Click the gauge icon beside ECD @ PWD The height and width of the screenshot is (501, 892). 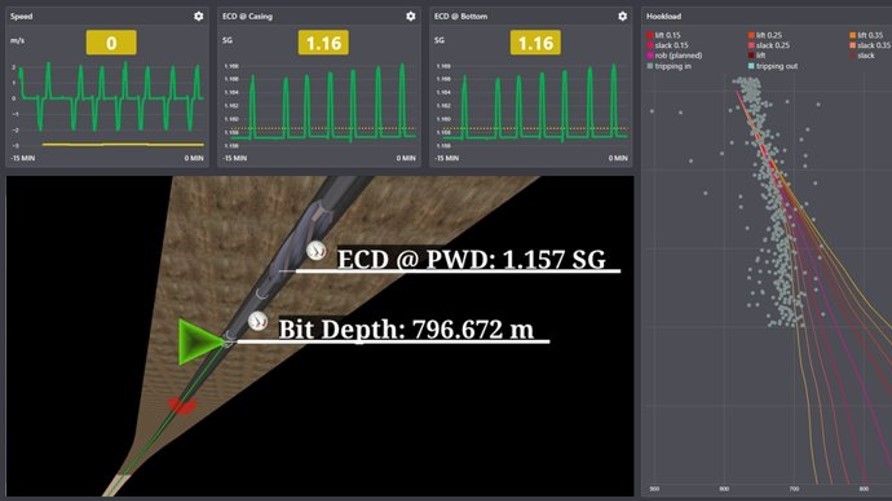tap(317, 251)
